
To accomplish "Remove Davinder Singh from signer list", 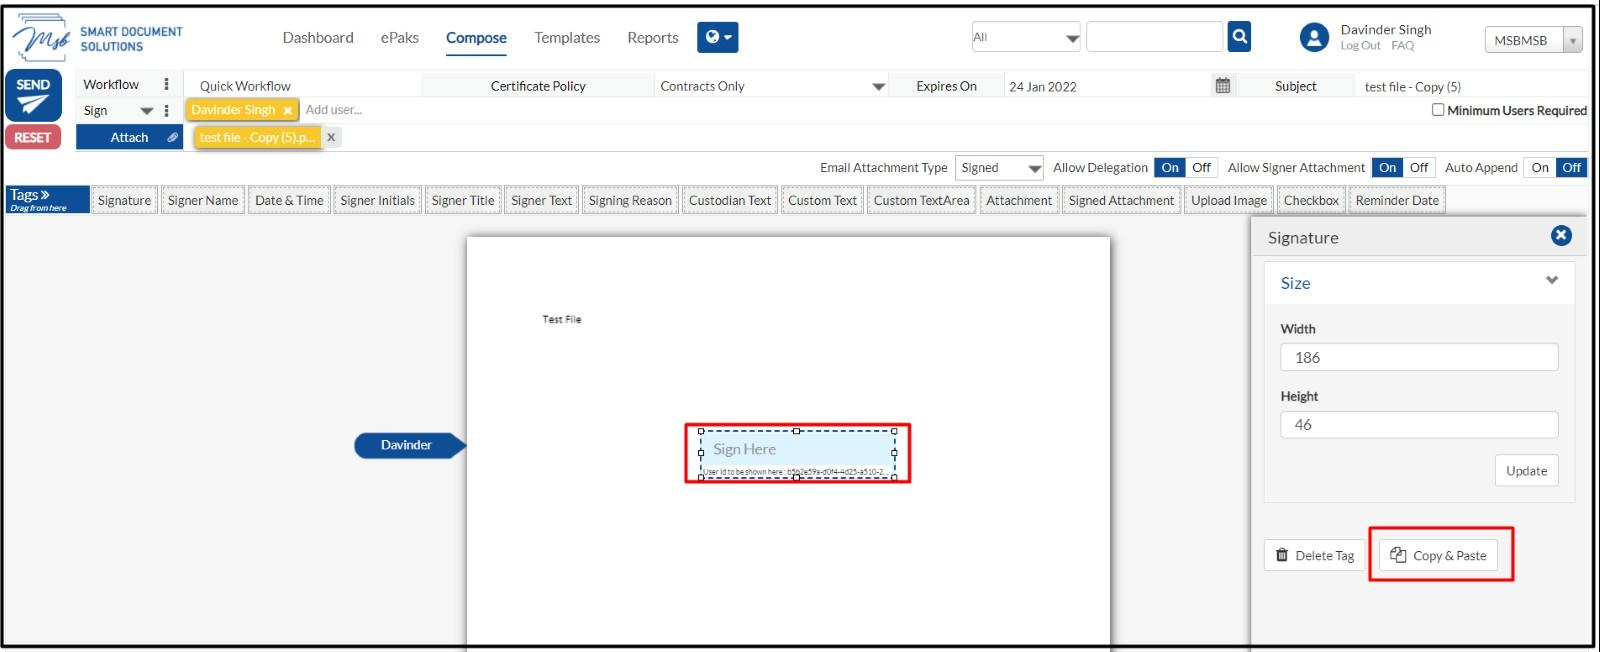I will (287, 111).
